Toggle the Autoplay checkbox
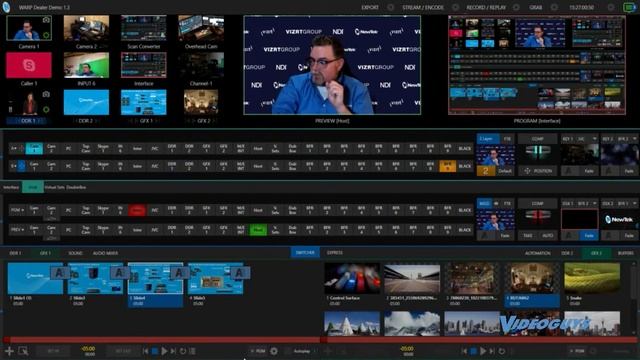Image resolution: width=640 pixels, height=360 pixels. (287, 351)
